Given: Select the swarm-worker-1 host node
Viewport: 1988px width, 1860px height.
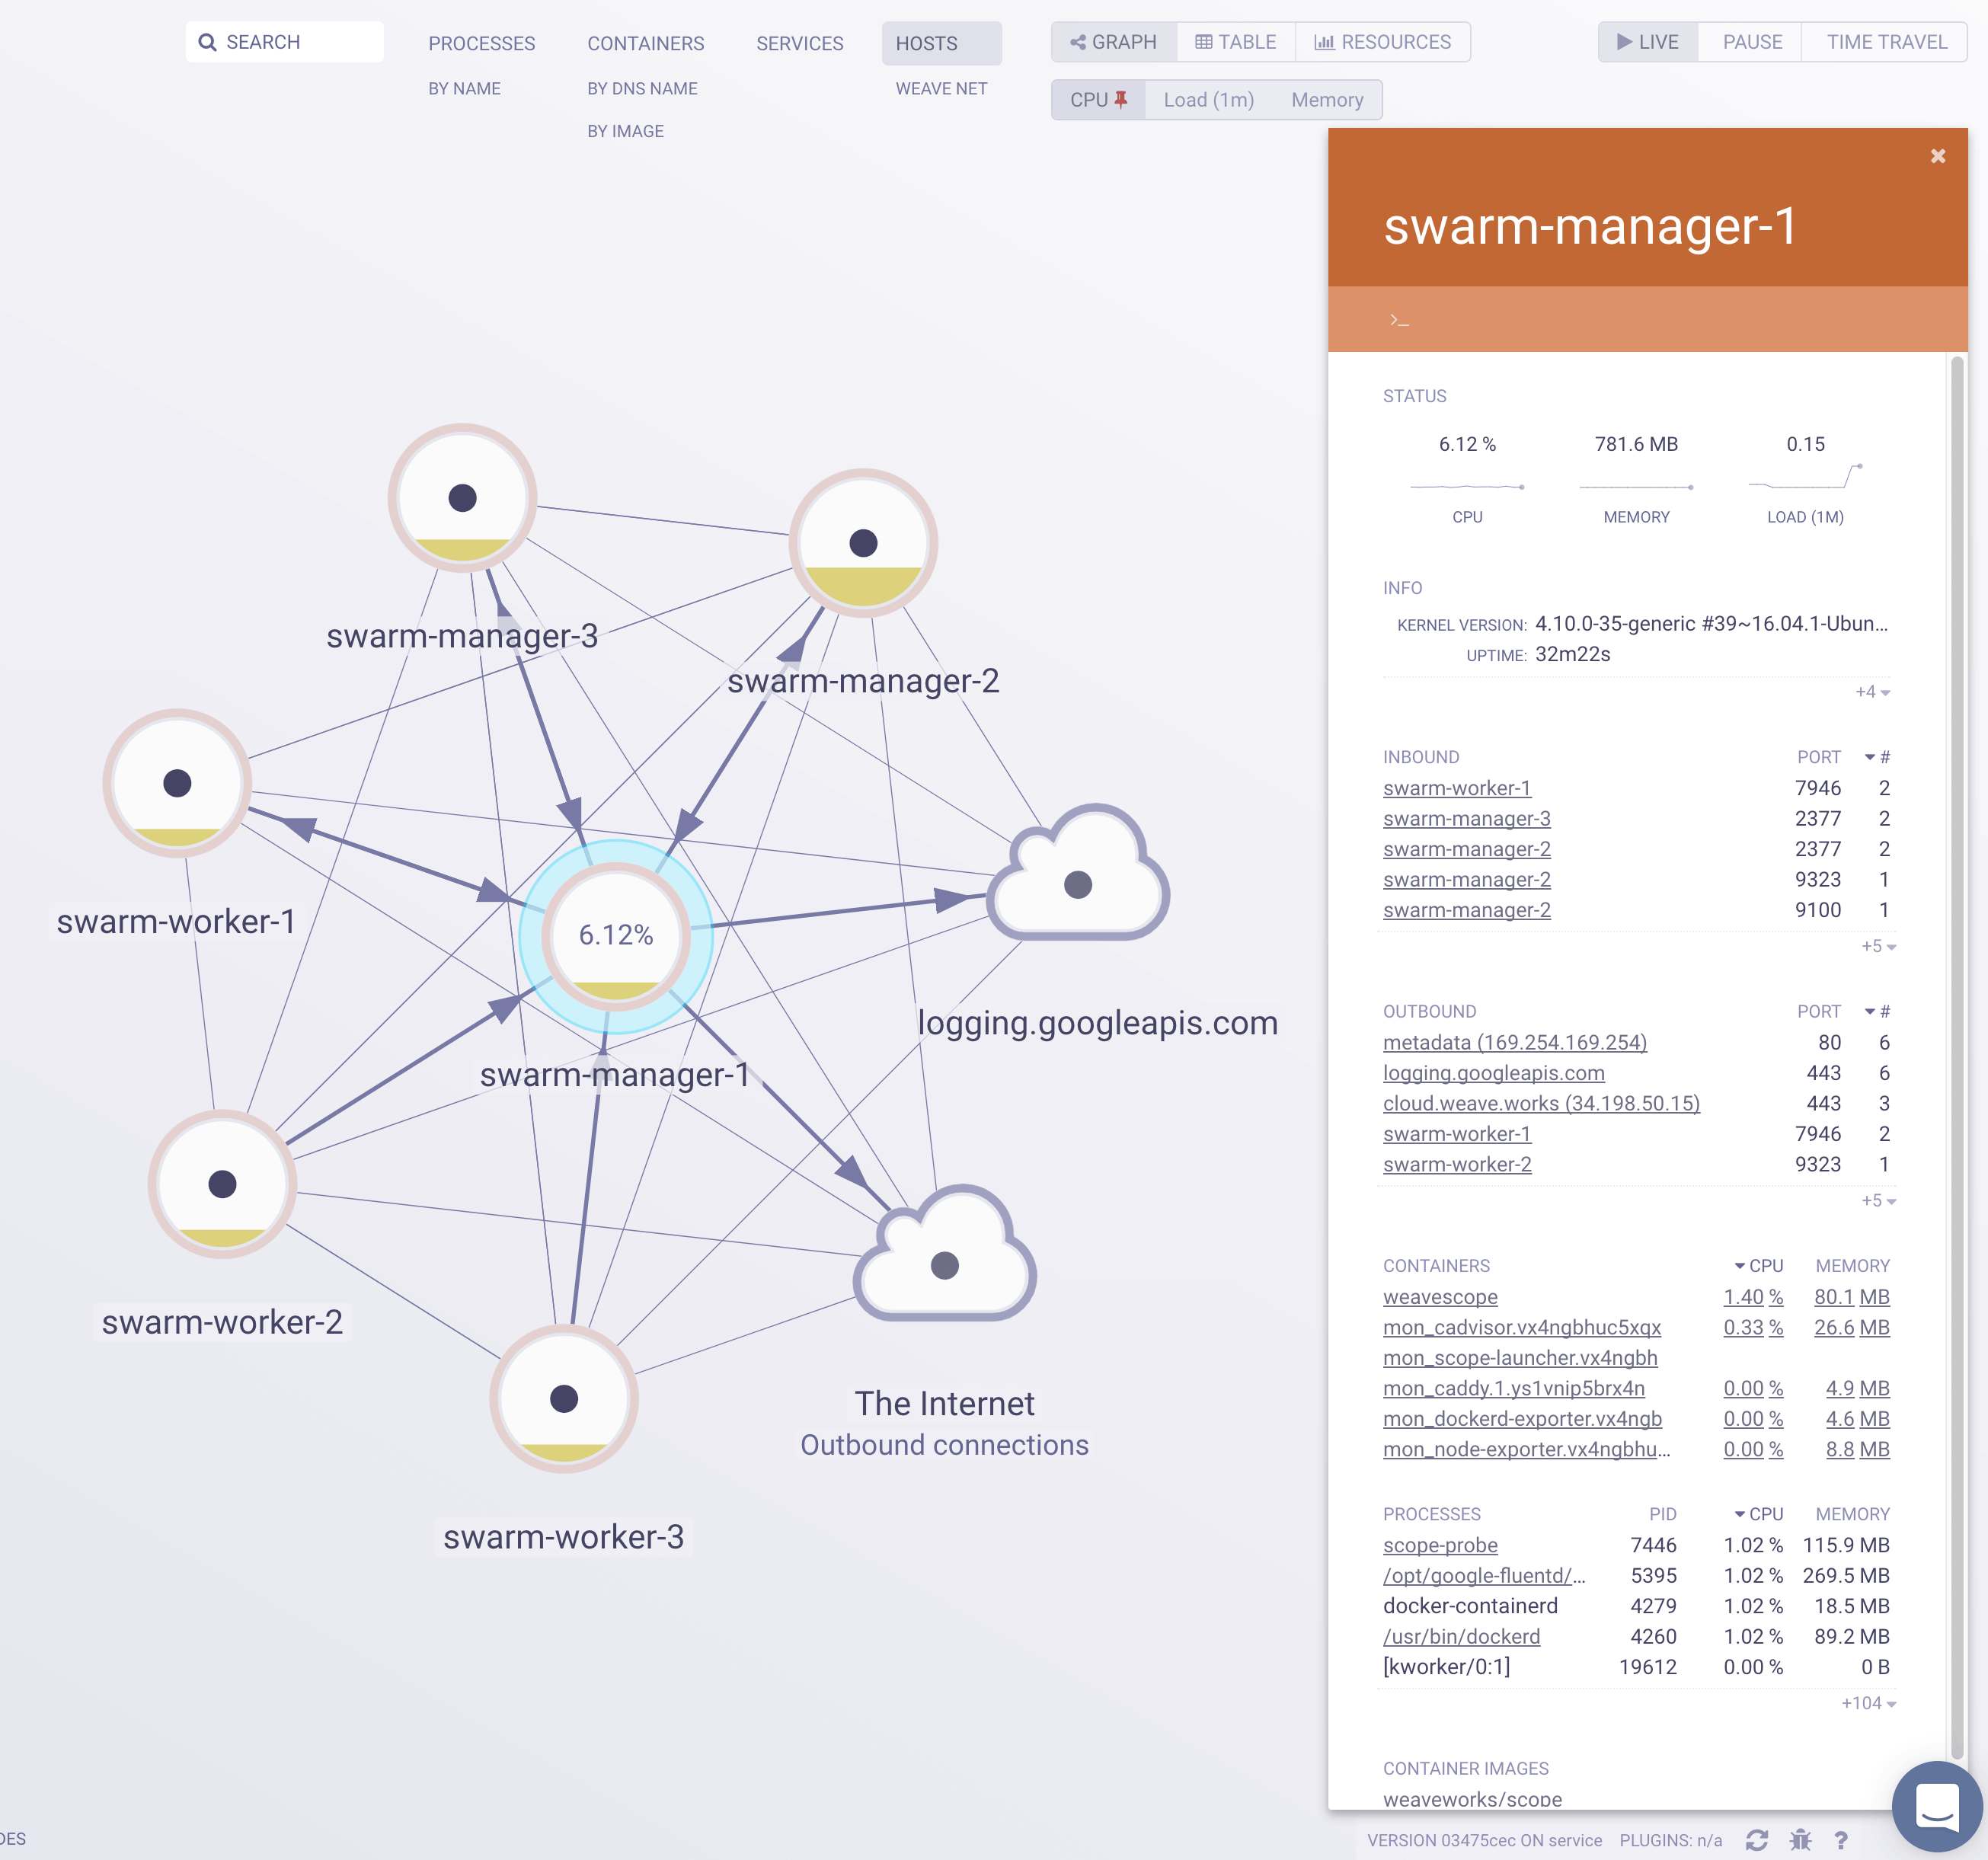Looking at the screenshot, I should (177, 783).
